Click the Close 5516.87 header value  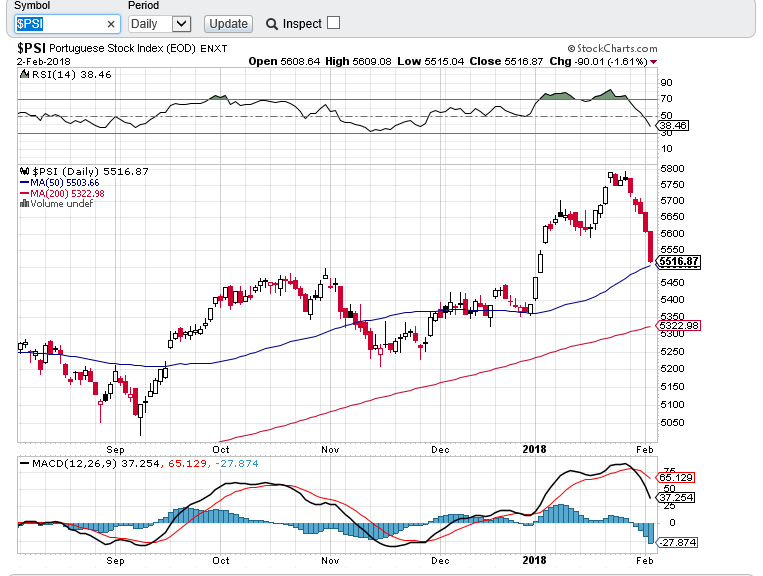click(x=506, y=61)
